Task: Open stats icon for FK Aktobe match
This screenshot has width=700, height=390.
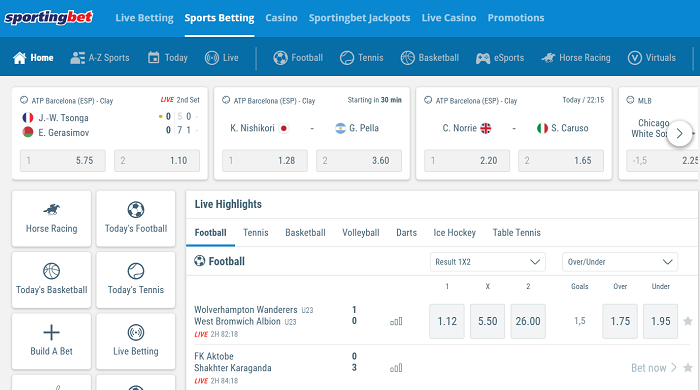Action: (396, 368)
